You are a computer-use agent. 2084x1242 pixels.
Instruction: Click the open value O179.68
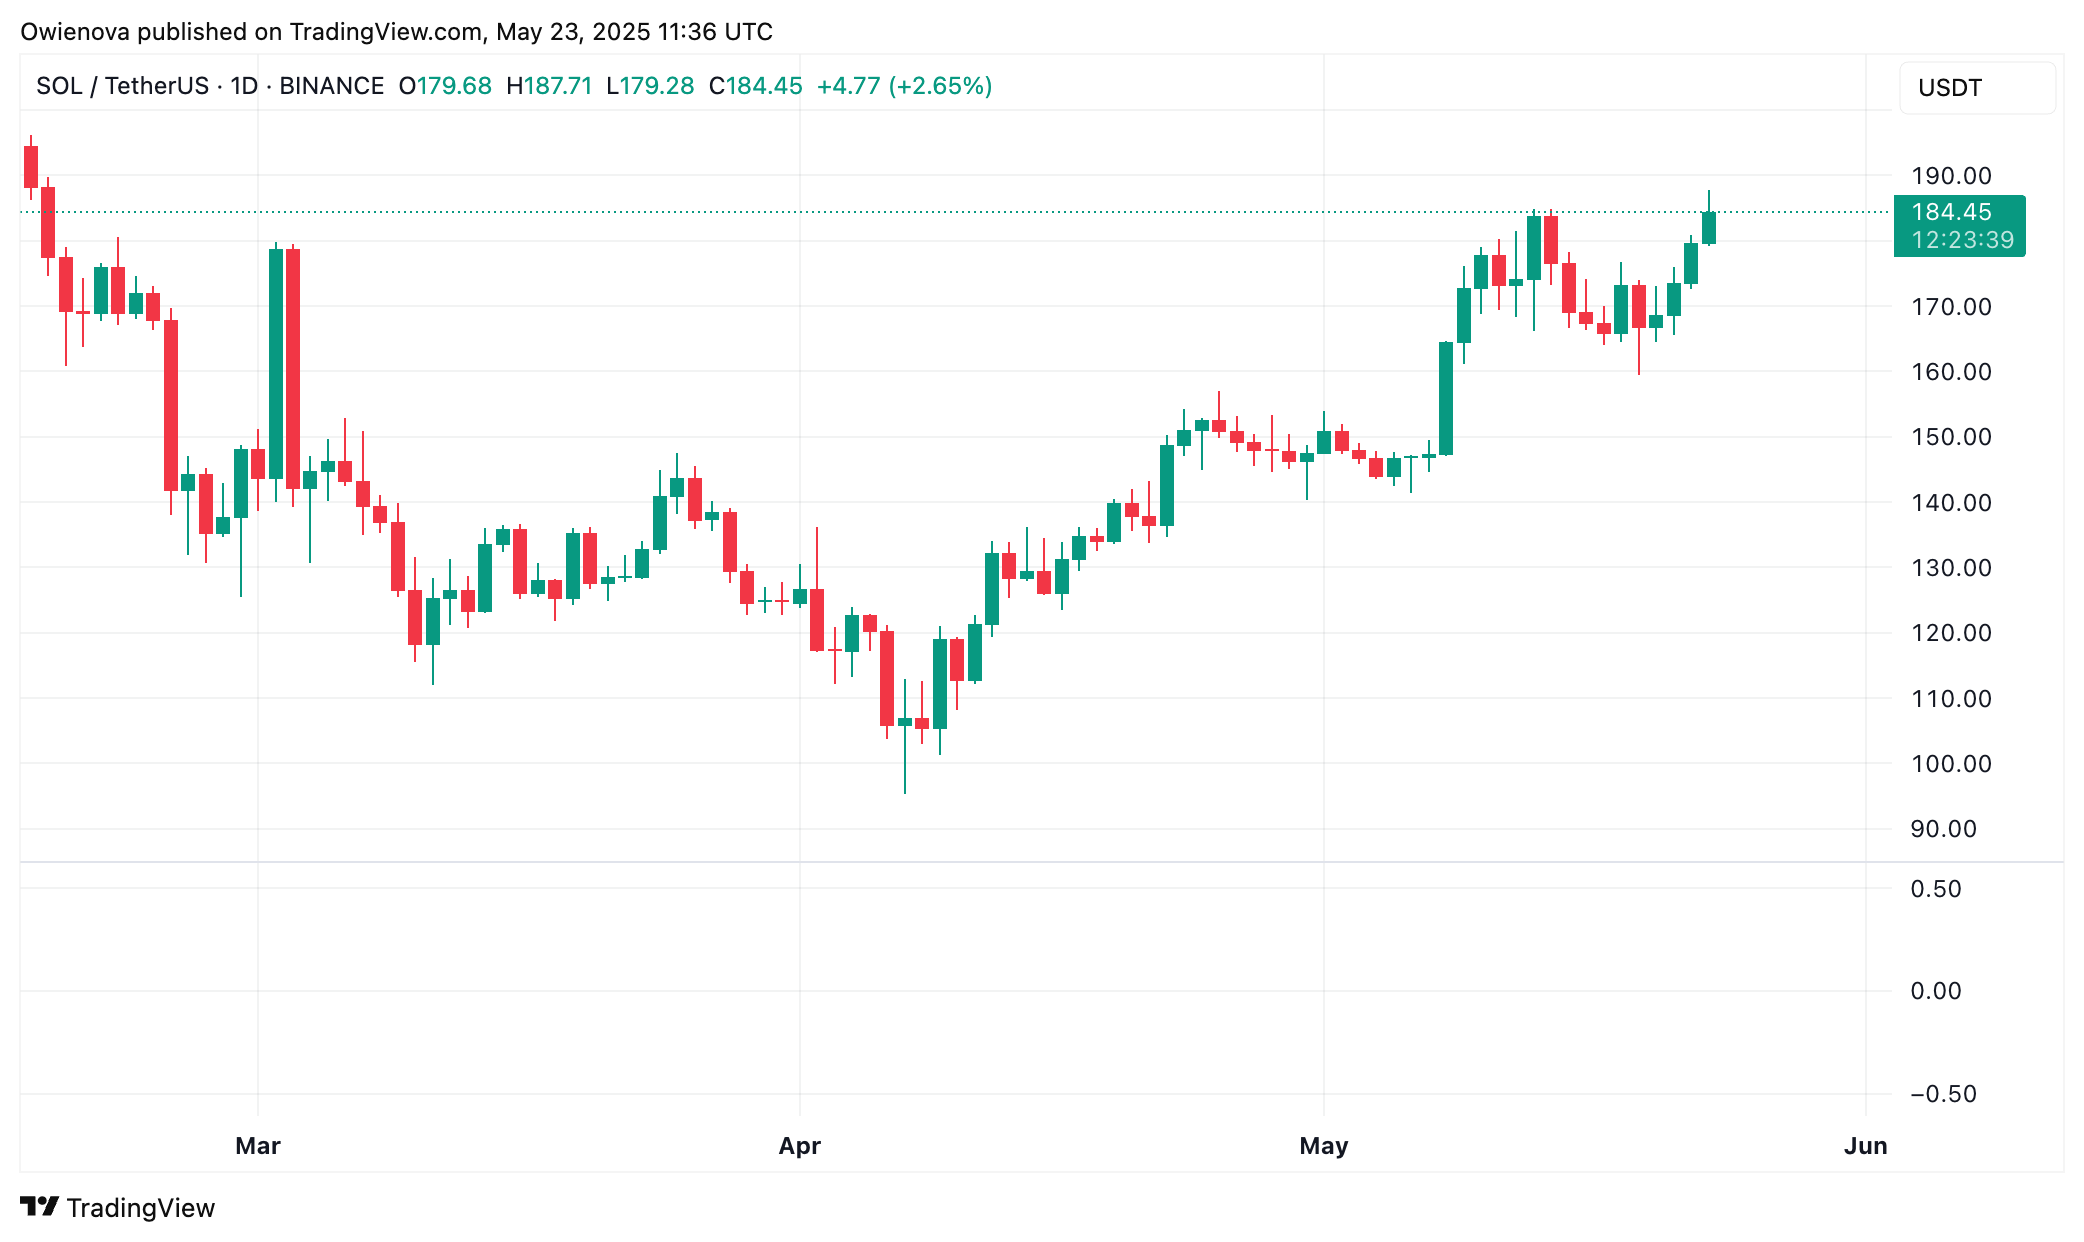point(445,86)
